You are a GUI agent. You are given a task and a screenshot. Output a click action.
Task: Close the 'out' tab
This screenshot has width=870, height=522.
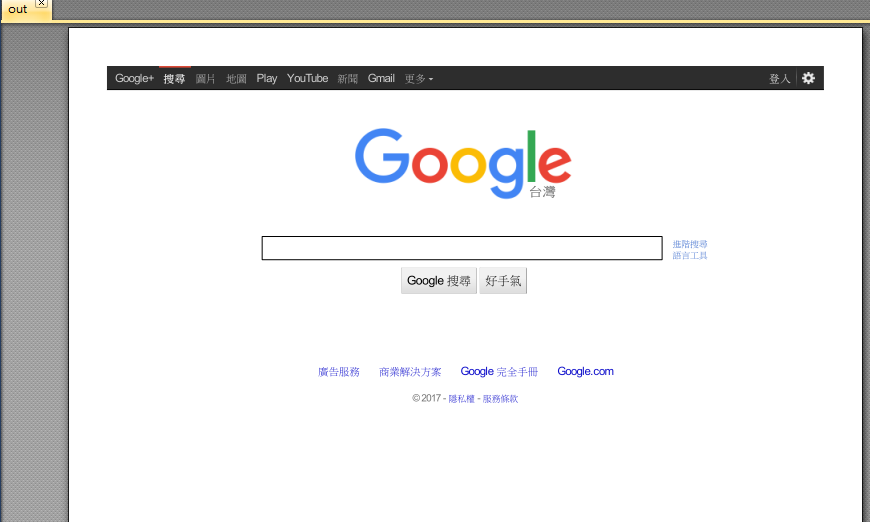(x=42, y=3)
